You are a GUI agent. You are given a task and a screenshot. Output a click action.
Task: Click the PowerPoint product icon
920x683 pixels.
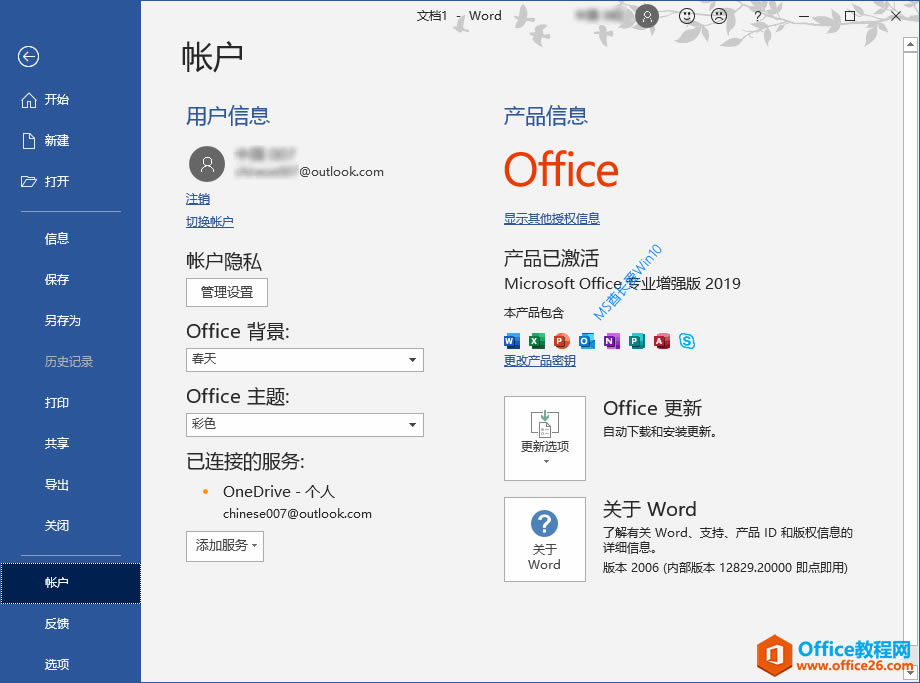(562, 341)
